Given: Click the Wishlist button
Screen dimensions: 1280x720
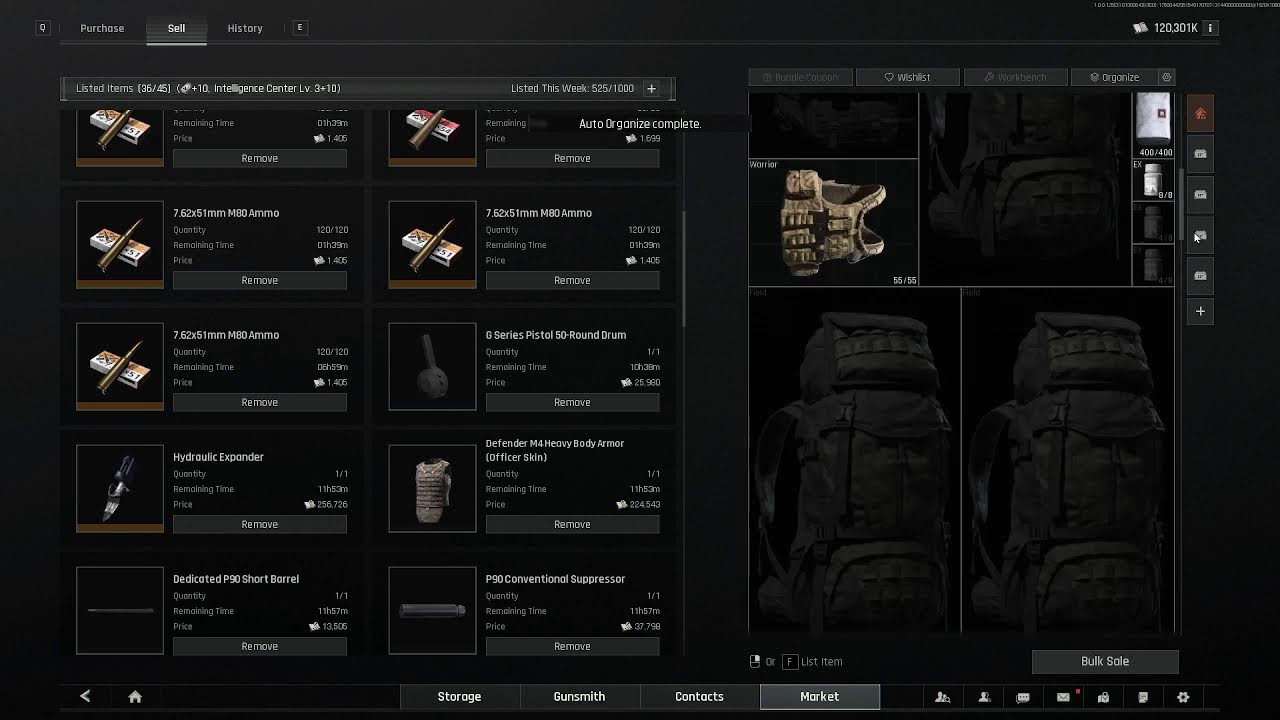Looking at the screenshot, I should click(907, 77).
